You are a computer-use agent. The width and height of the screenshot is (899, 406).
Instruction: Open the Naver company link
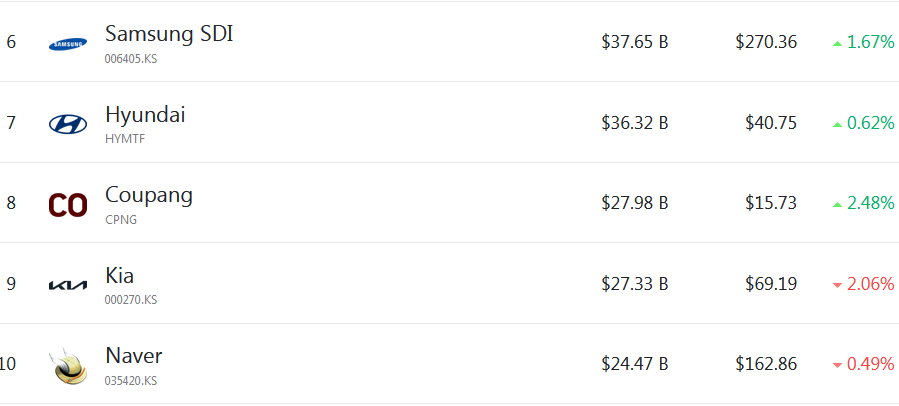pyautogui.click(x=134, y=356)
